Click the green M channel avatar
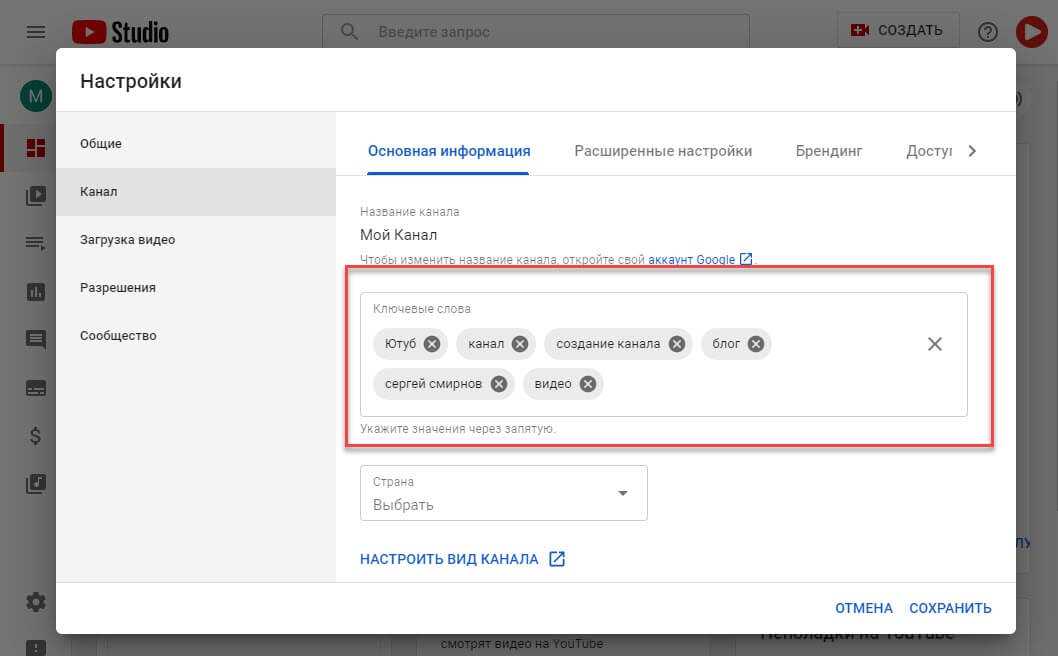 [36, 96]
